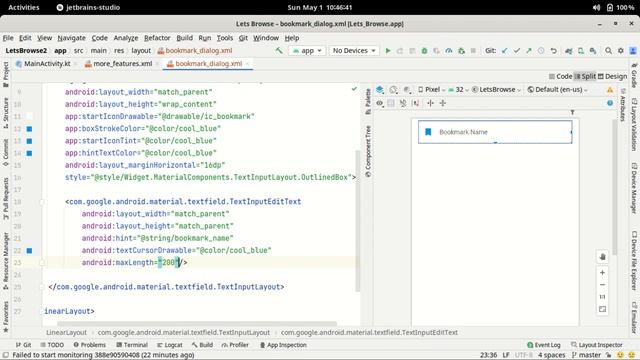Open the Terminal tool window
The image size is (640, 360).
click(132, 345)
